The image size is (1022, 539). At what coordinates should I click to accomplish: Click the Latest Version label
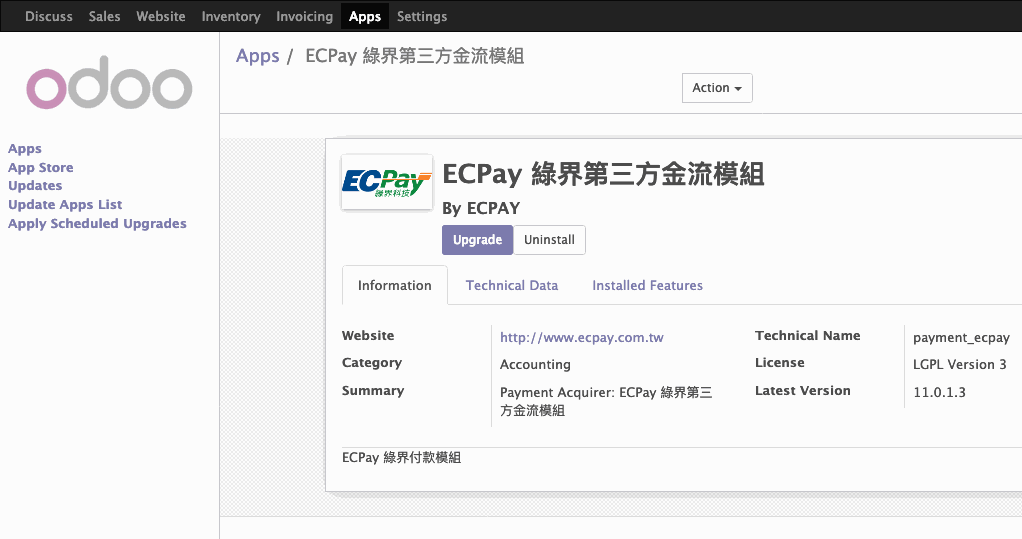coord(802,391)
